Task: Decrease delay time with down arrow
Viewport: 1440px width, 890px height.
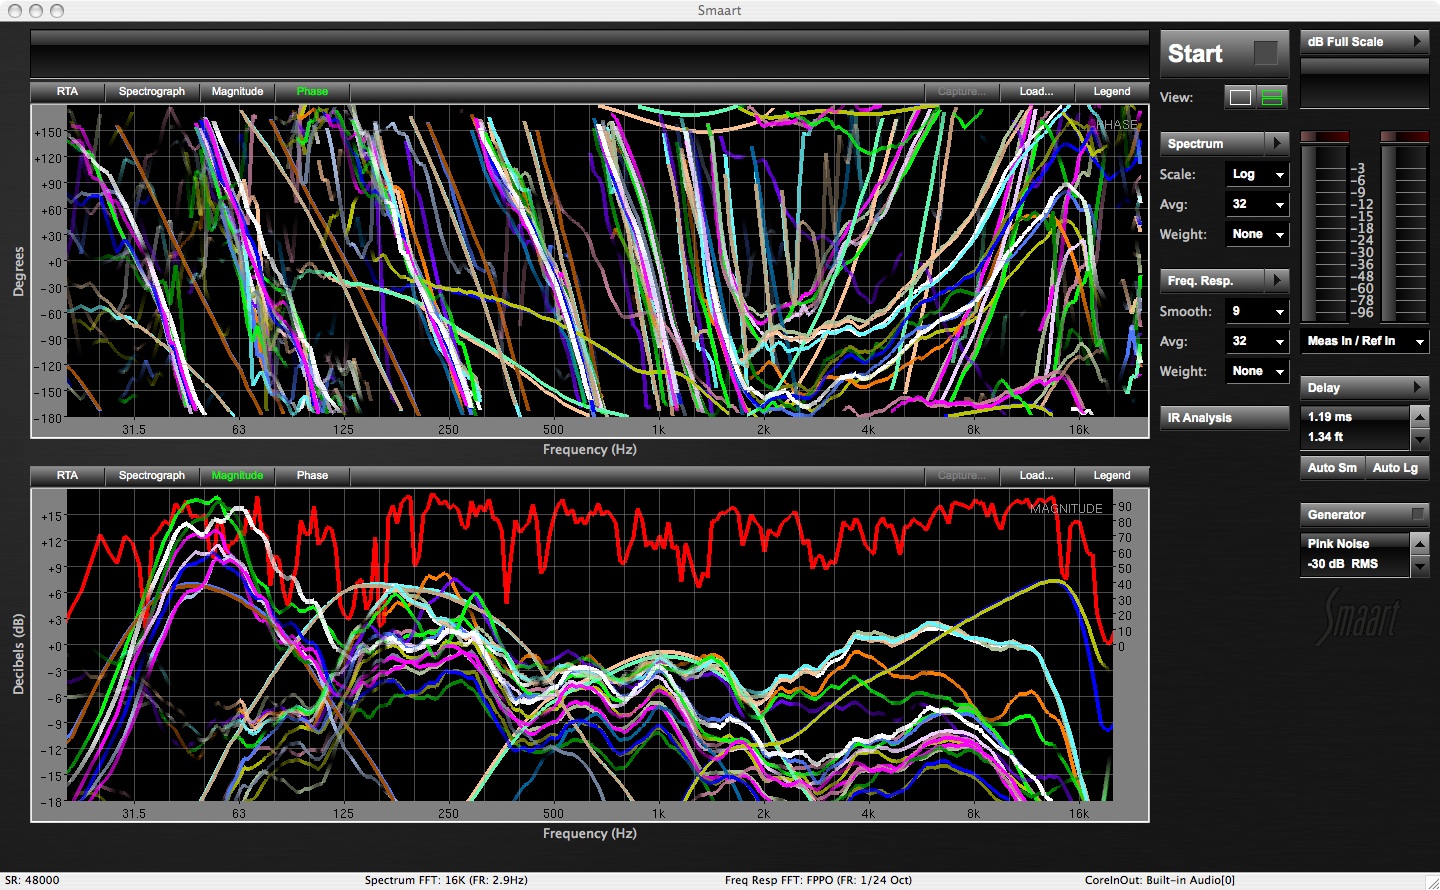Action: 1419,438
